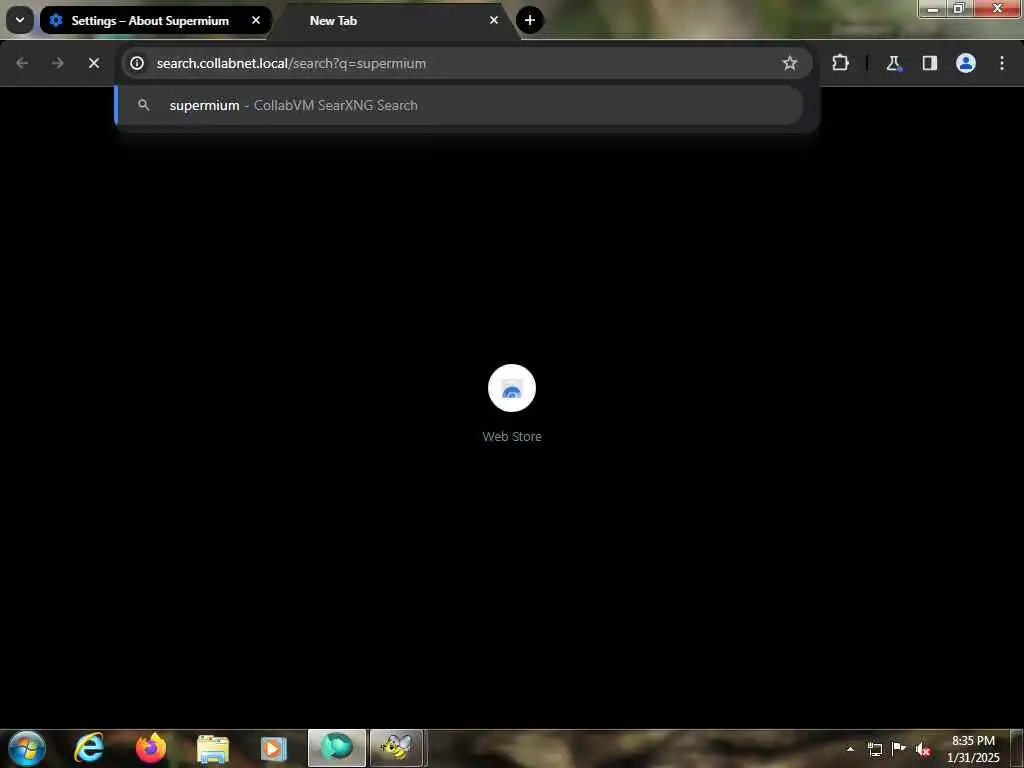This screenshot has width=1024, height=768.
Task: Open the Windows Start menu
Action: tap(26, 748)
